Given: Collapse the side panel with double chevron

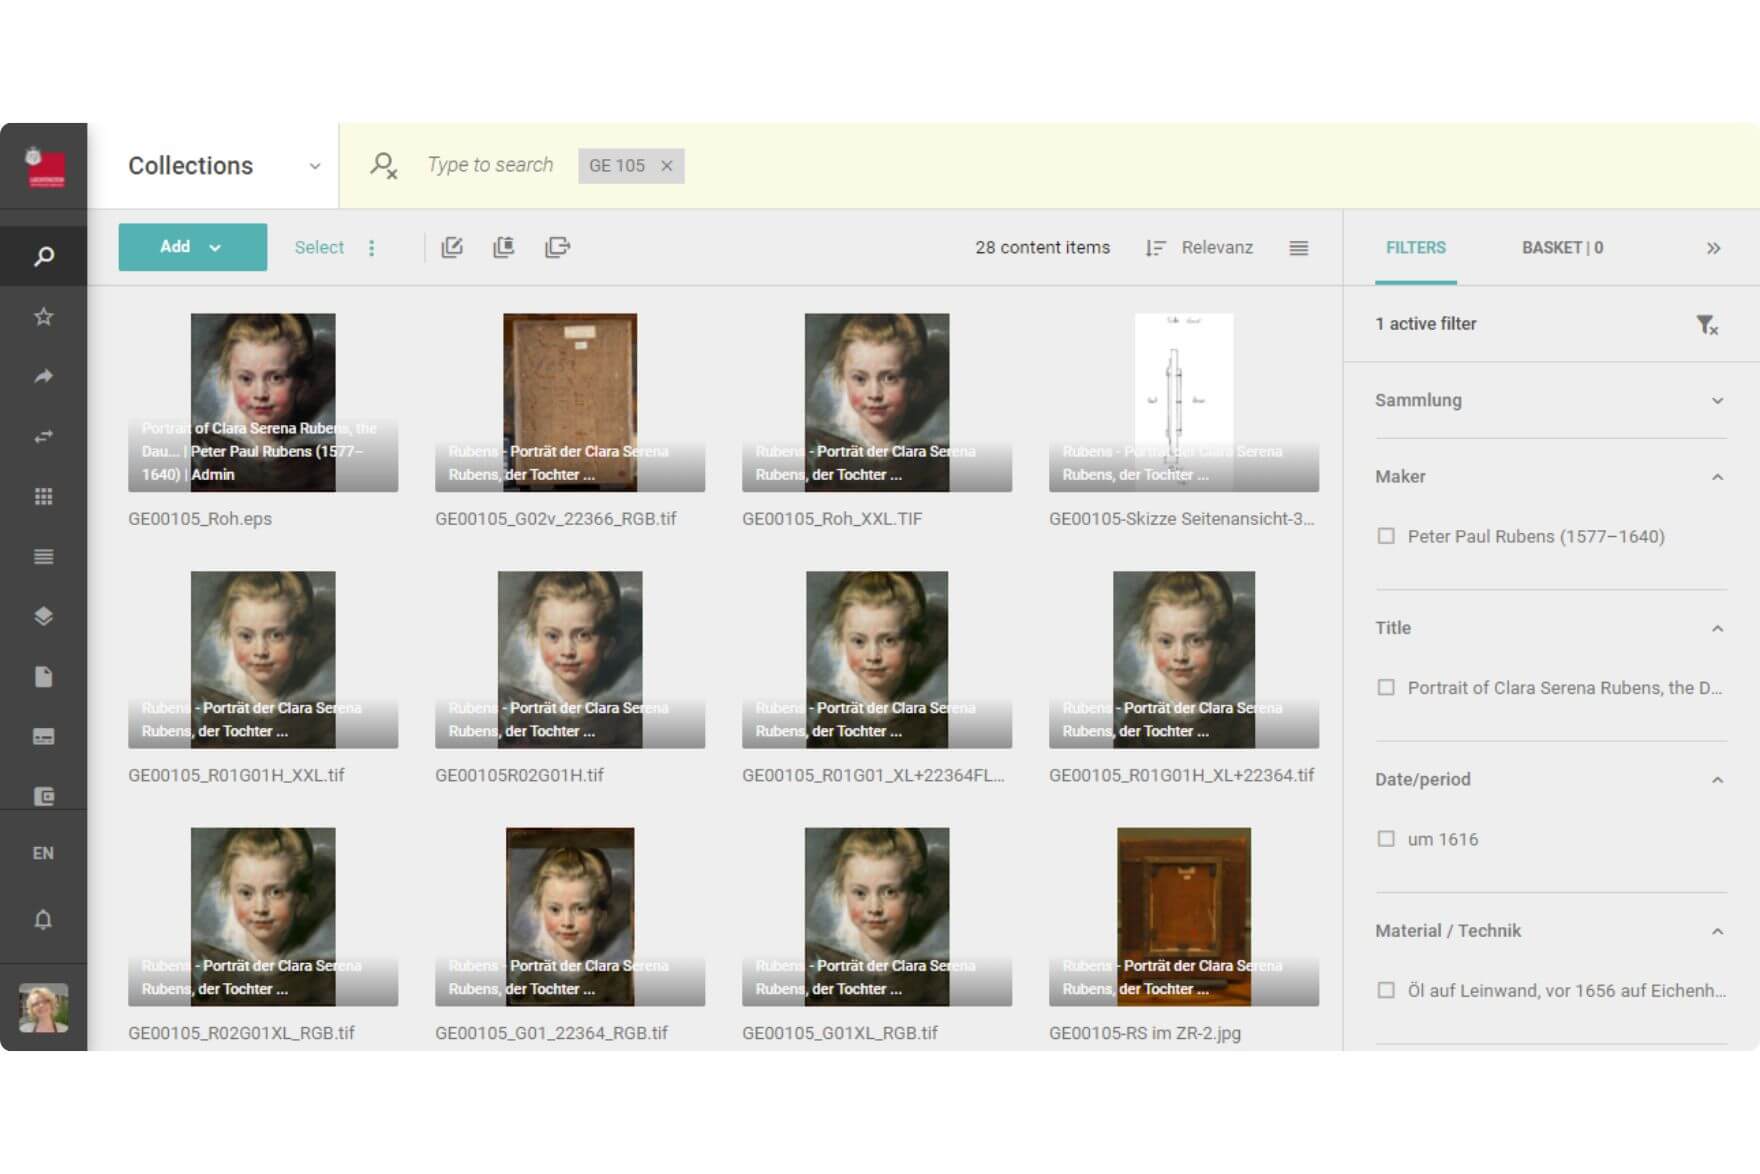Looking at the screenshot, I should [x=1713, y=248].
